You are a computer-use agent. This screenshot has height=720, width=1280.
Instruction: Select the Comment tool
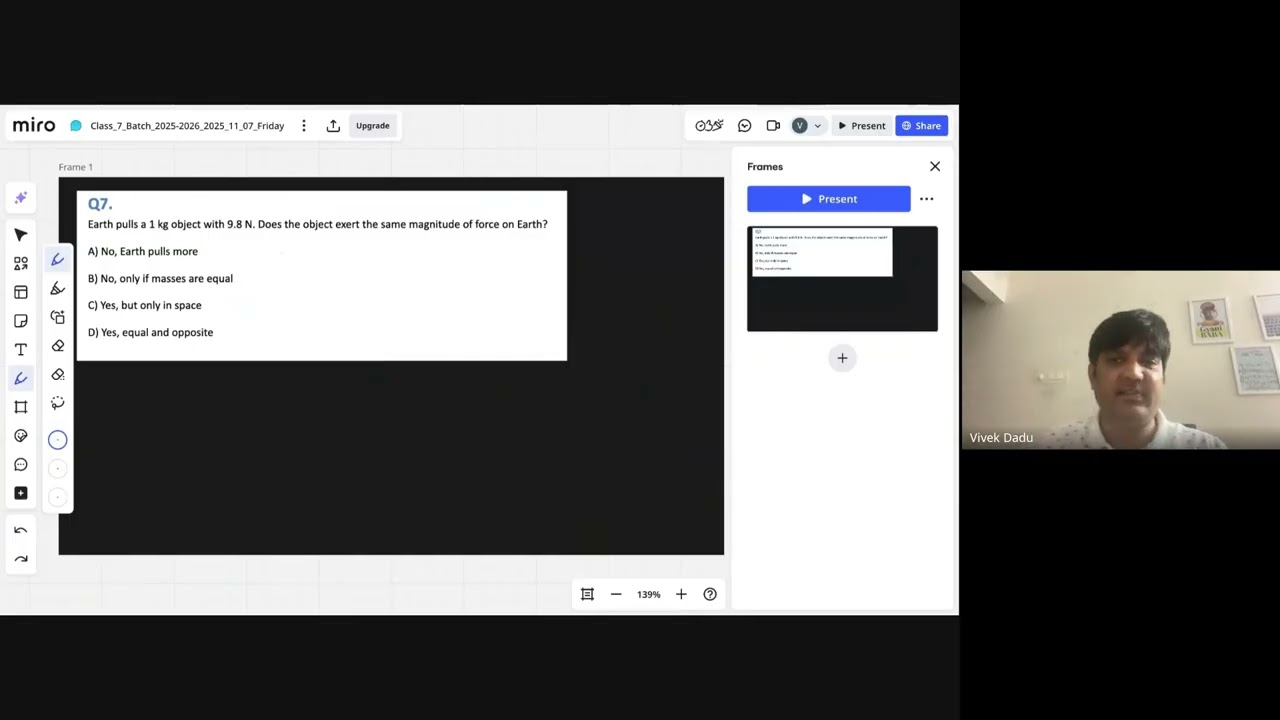point(21,465)
